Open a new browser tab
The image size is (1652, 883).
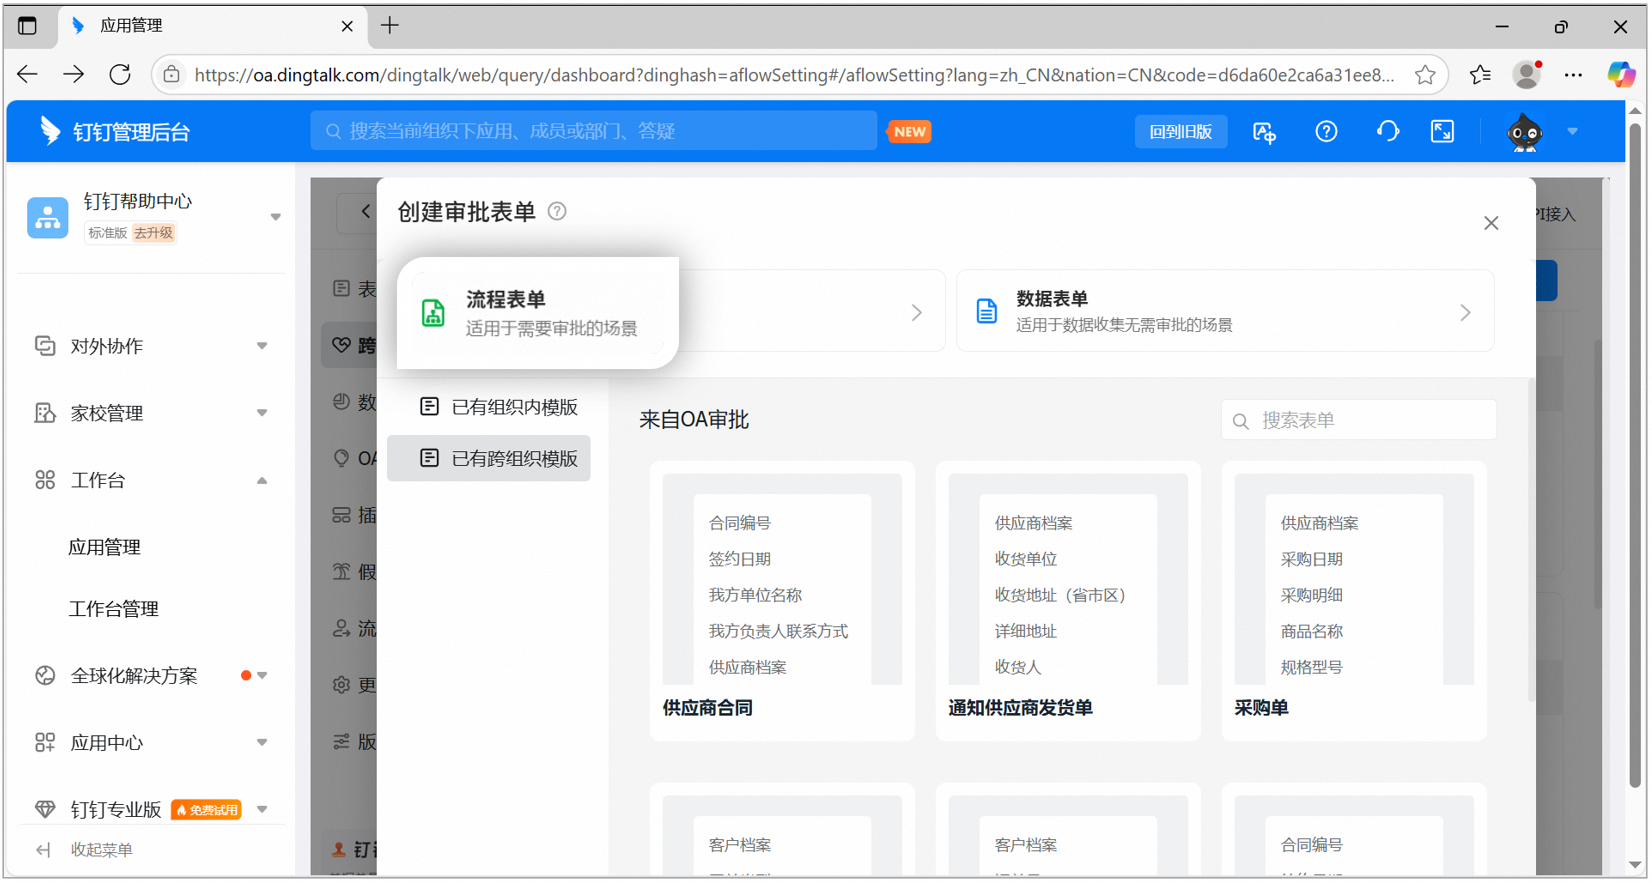390,26
